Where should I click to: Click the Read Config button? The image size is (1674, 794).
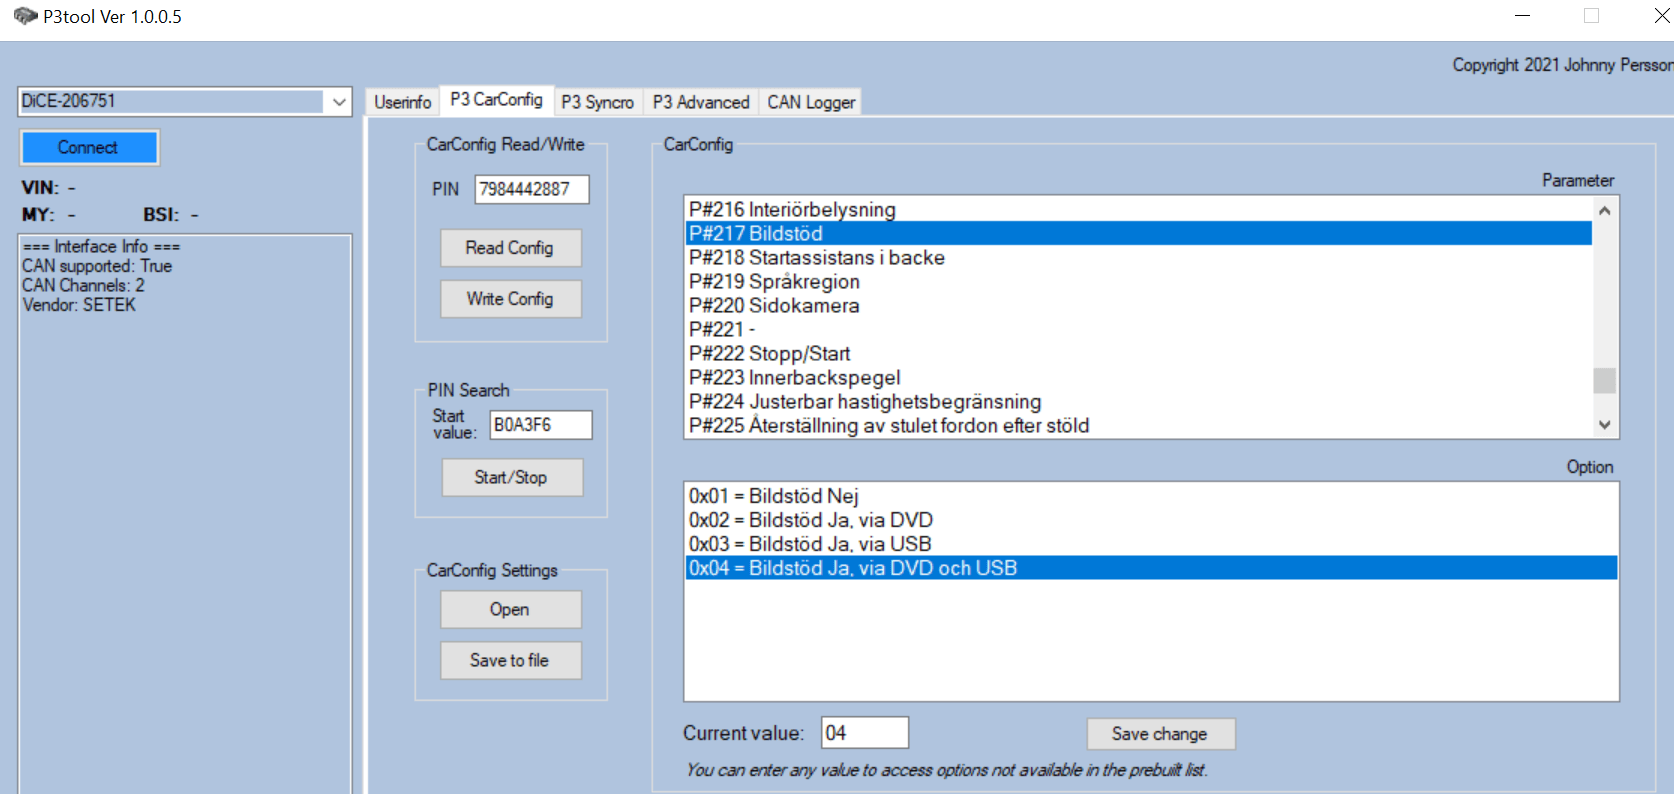[510, 248]
